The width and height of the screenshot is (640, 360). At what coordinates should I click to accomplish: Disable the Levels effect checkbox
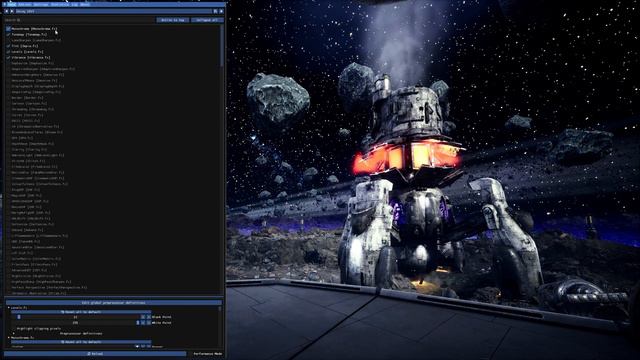point(8,52)
